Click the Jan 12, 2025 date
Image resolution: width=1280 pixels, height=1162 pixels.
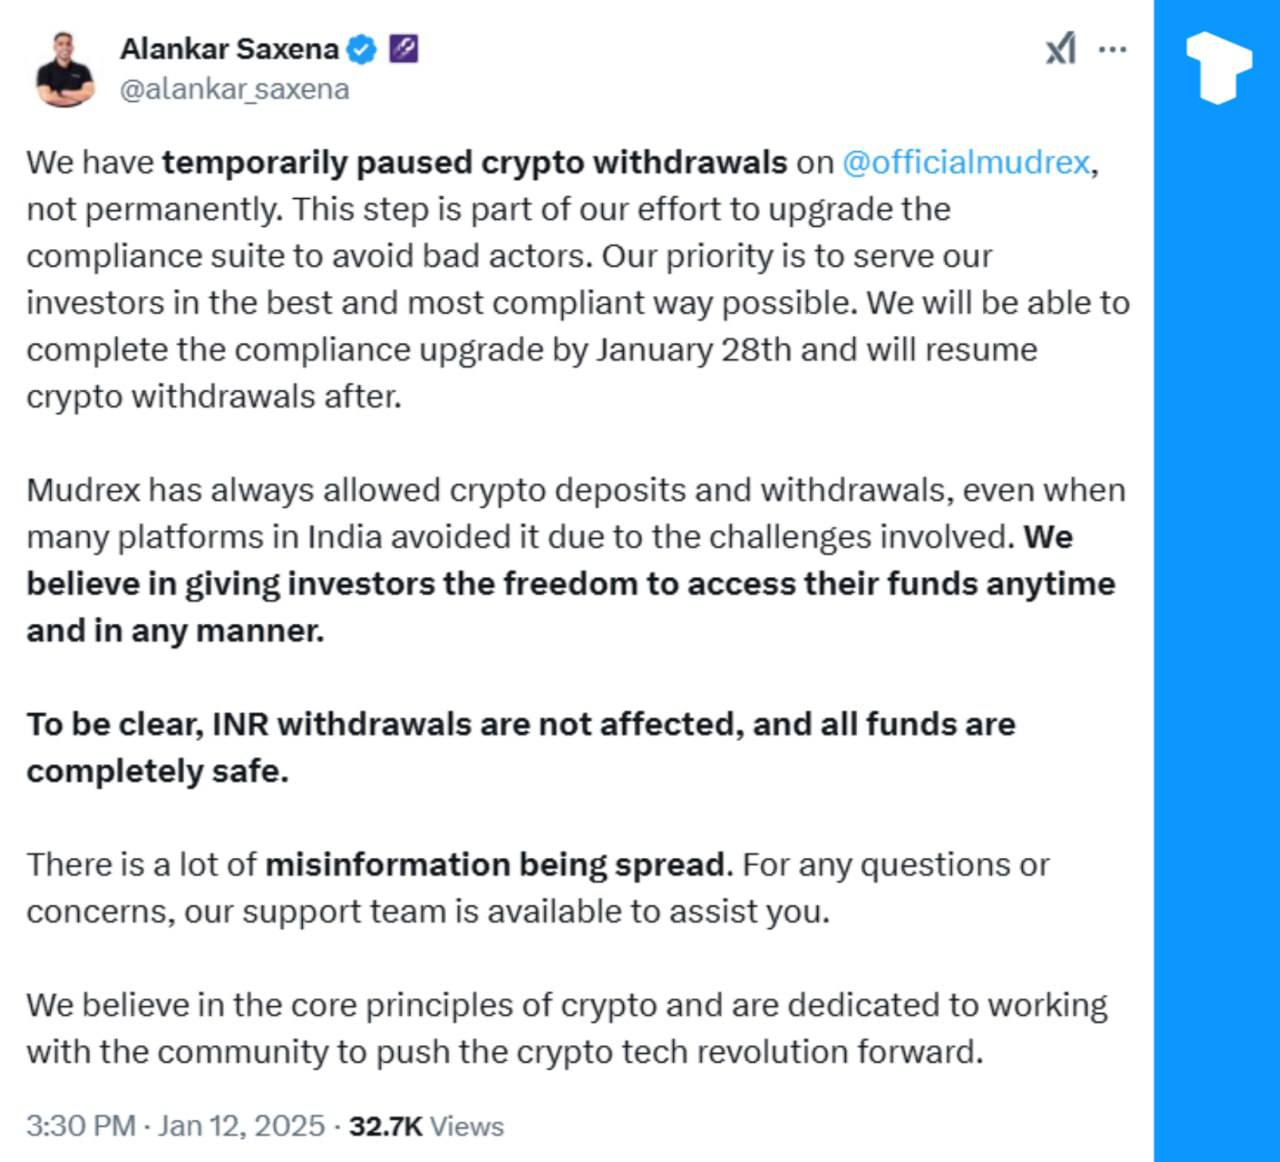241,1126
